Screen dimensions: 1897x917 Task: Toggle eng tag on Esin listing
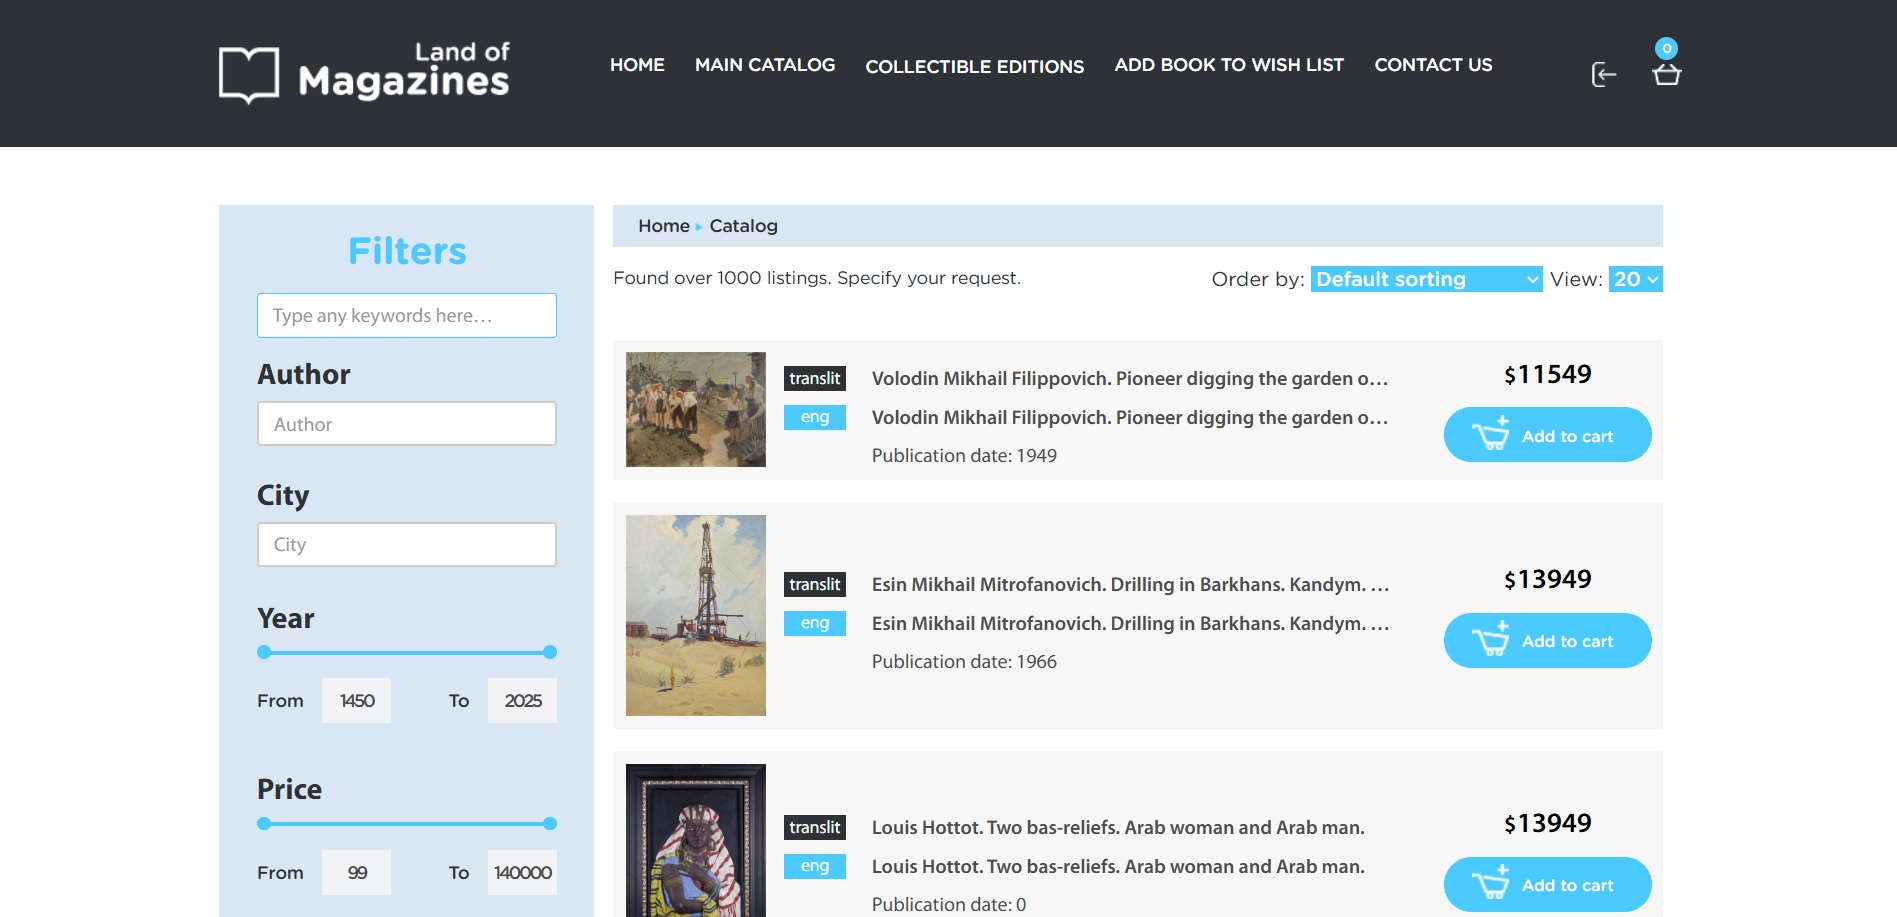(815, 623)
